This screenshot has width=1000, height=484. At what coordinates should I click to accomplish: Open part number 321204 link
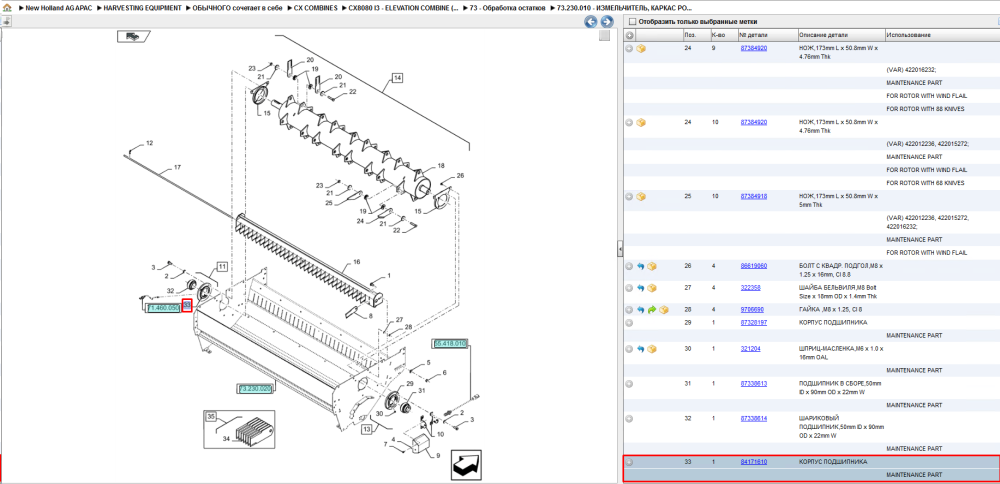pyautogui.click(x=749, y=349)
